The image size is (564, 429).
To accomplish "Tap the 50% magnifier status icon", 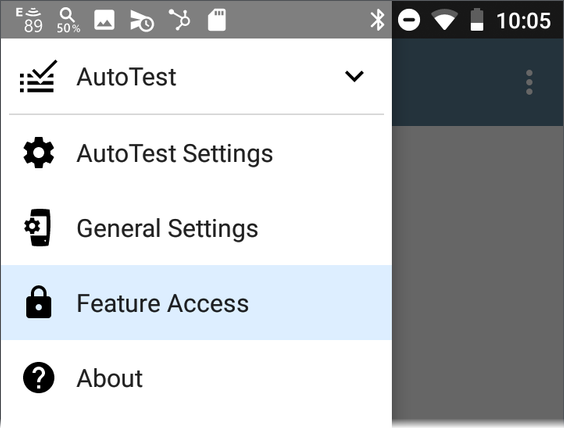I will (68, 20).
